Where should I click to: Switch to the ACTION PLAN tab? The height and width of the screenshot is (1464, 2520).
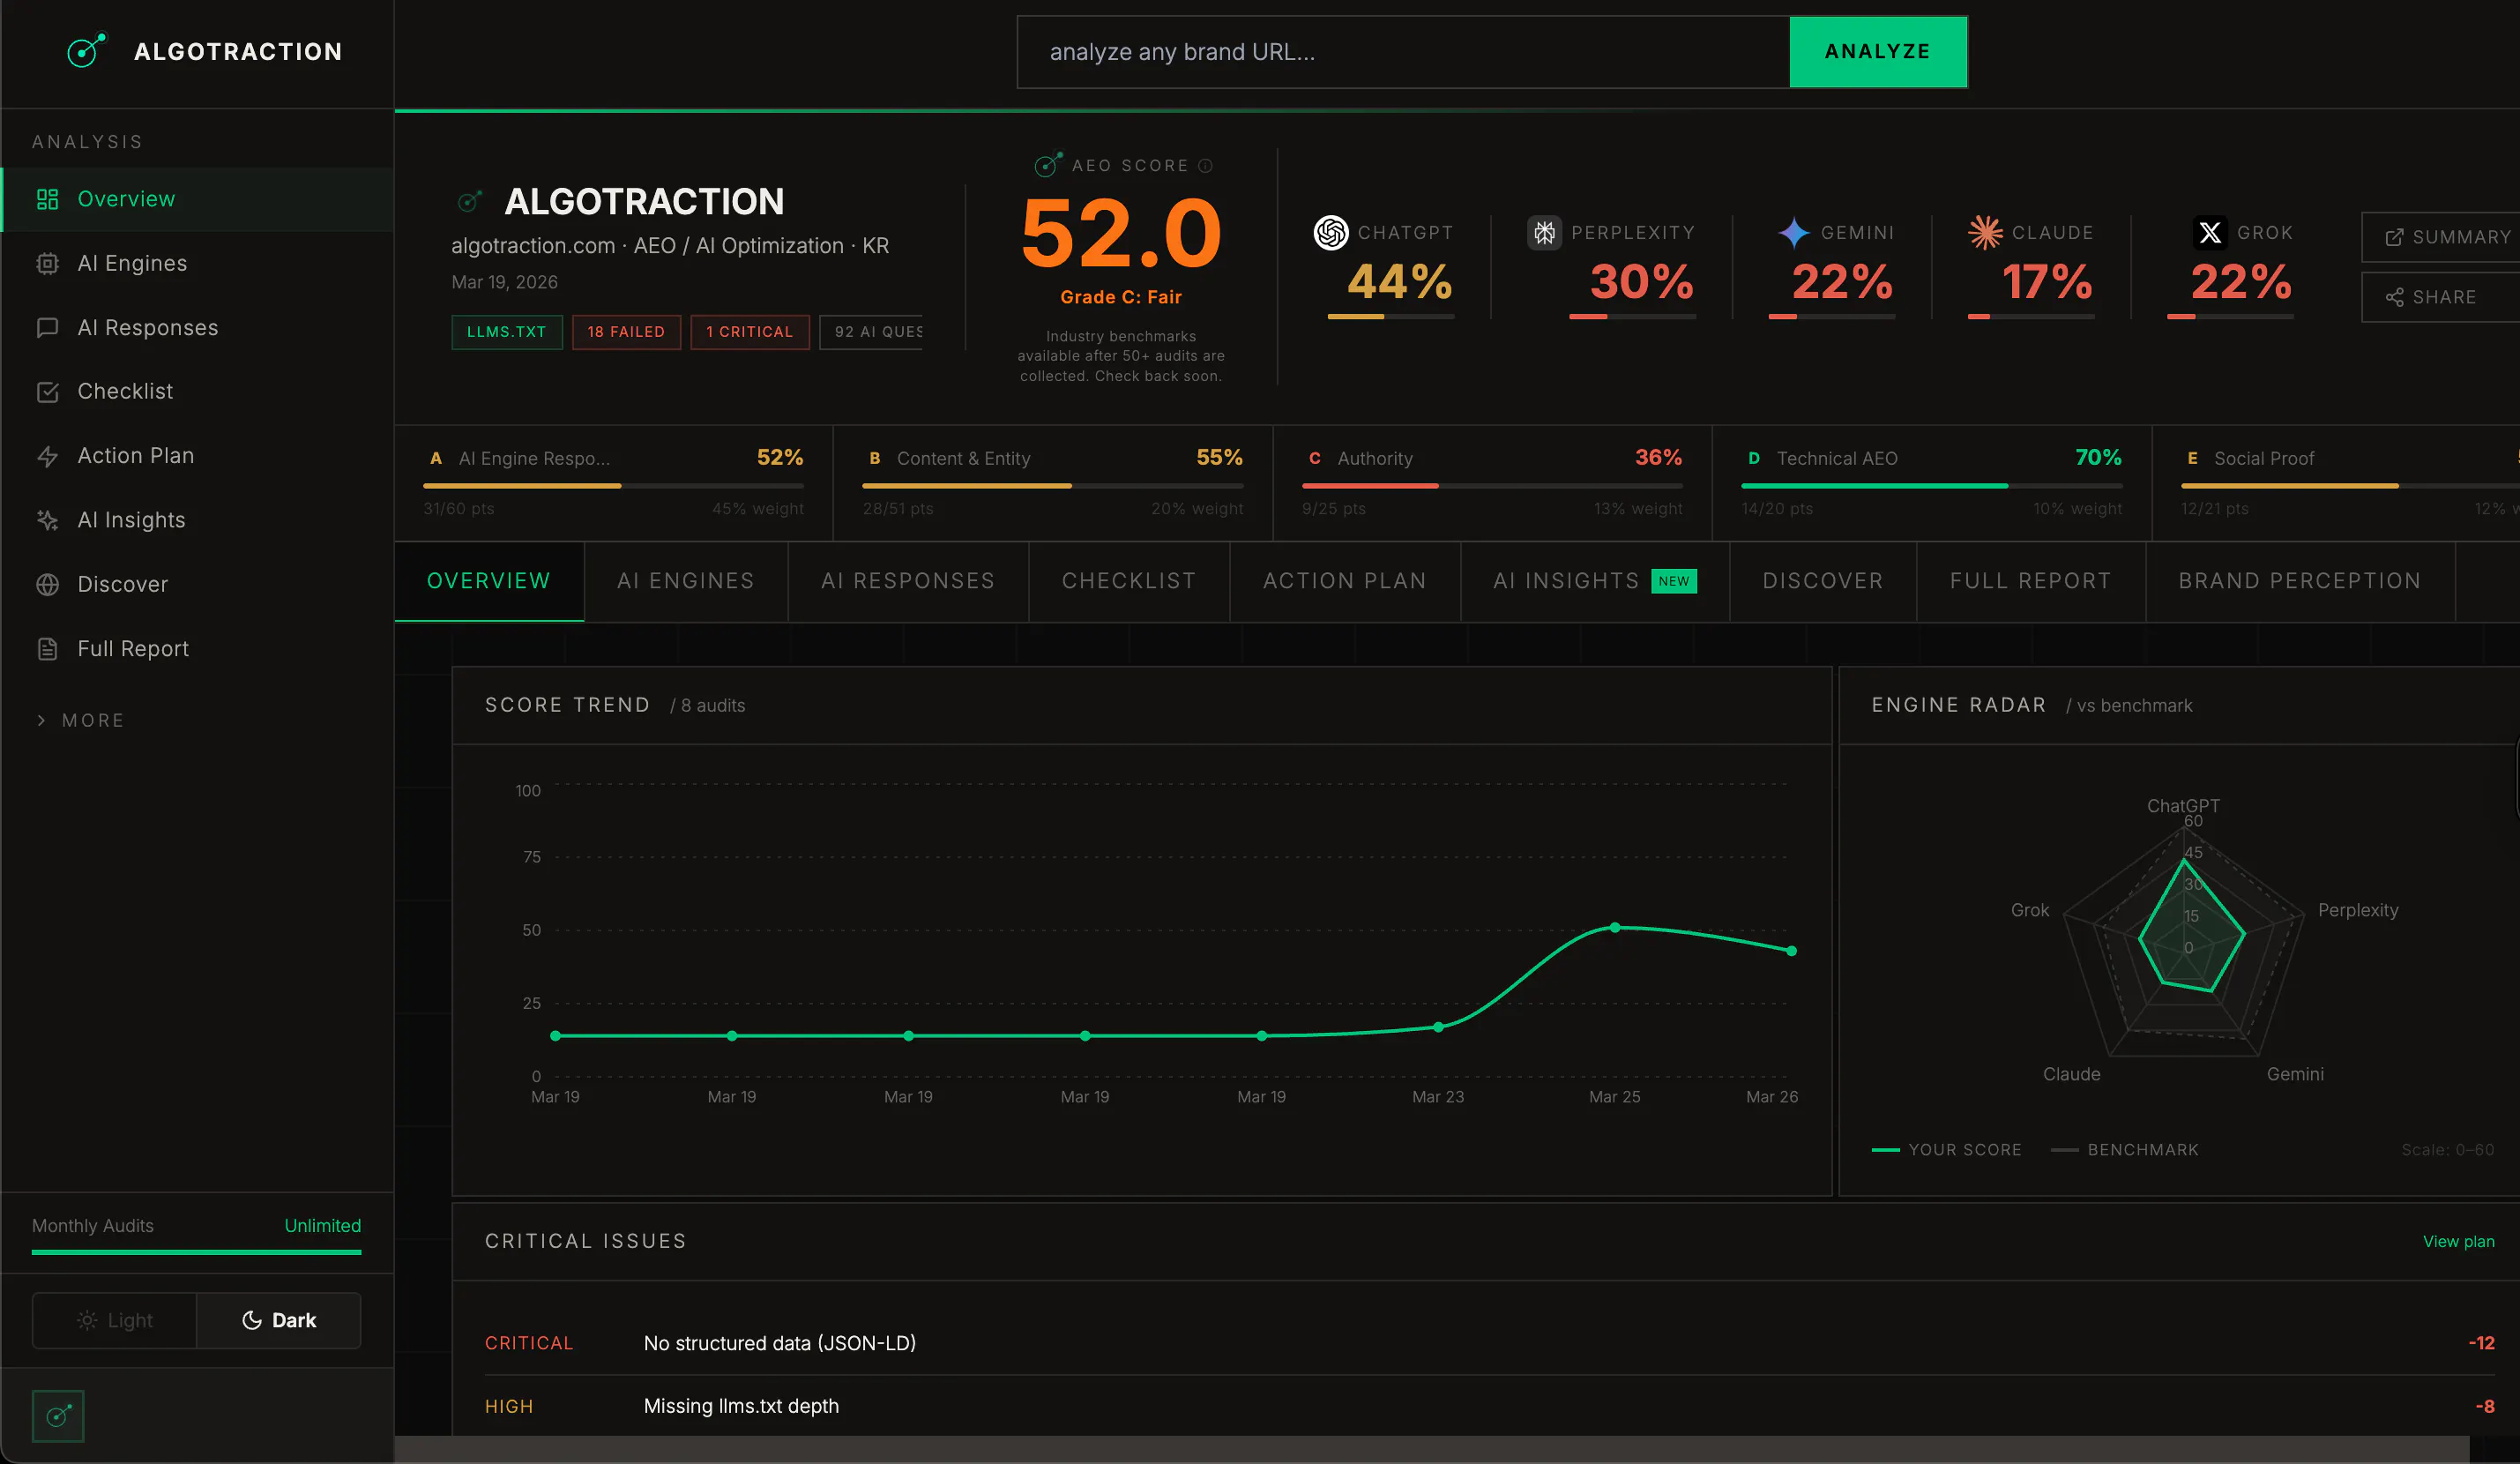(1345, 581)
